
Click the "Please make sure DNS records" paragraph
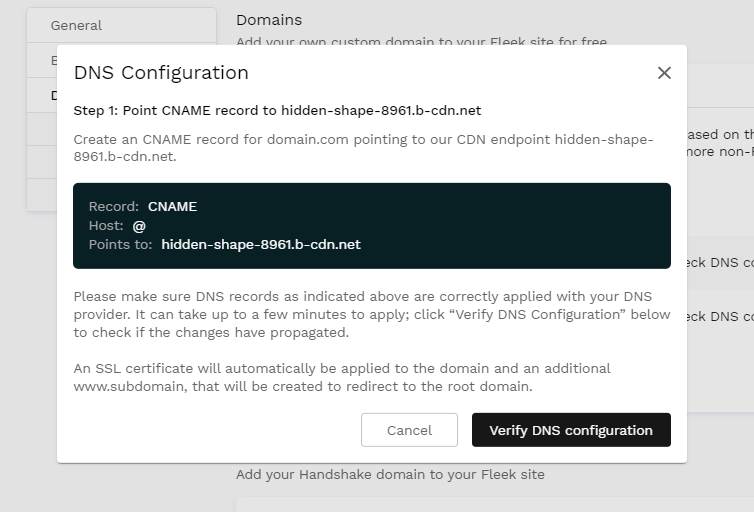coord(371,314)
